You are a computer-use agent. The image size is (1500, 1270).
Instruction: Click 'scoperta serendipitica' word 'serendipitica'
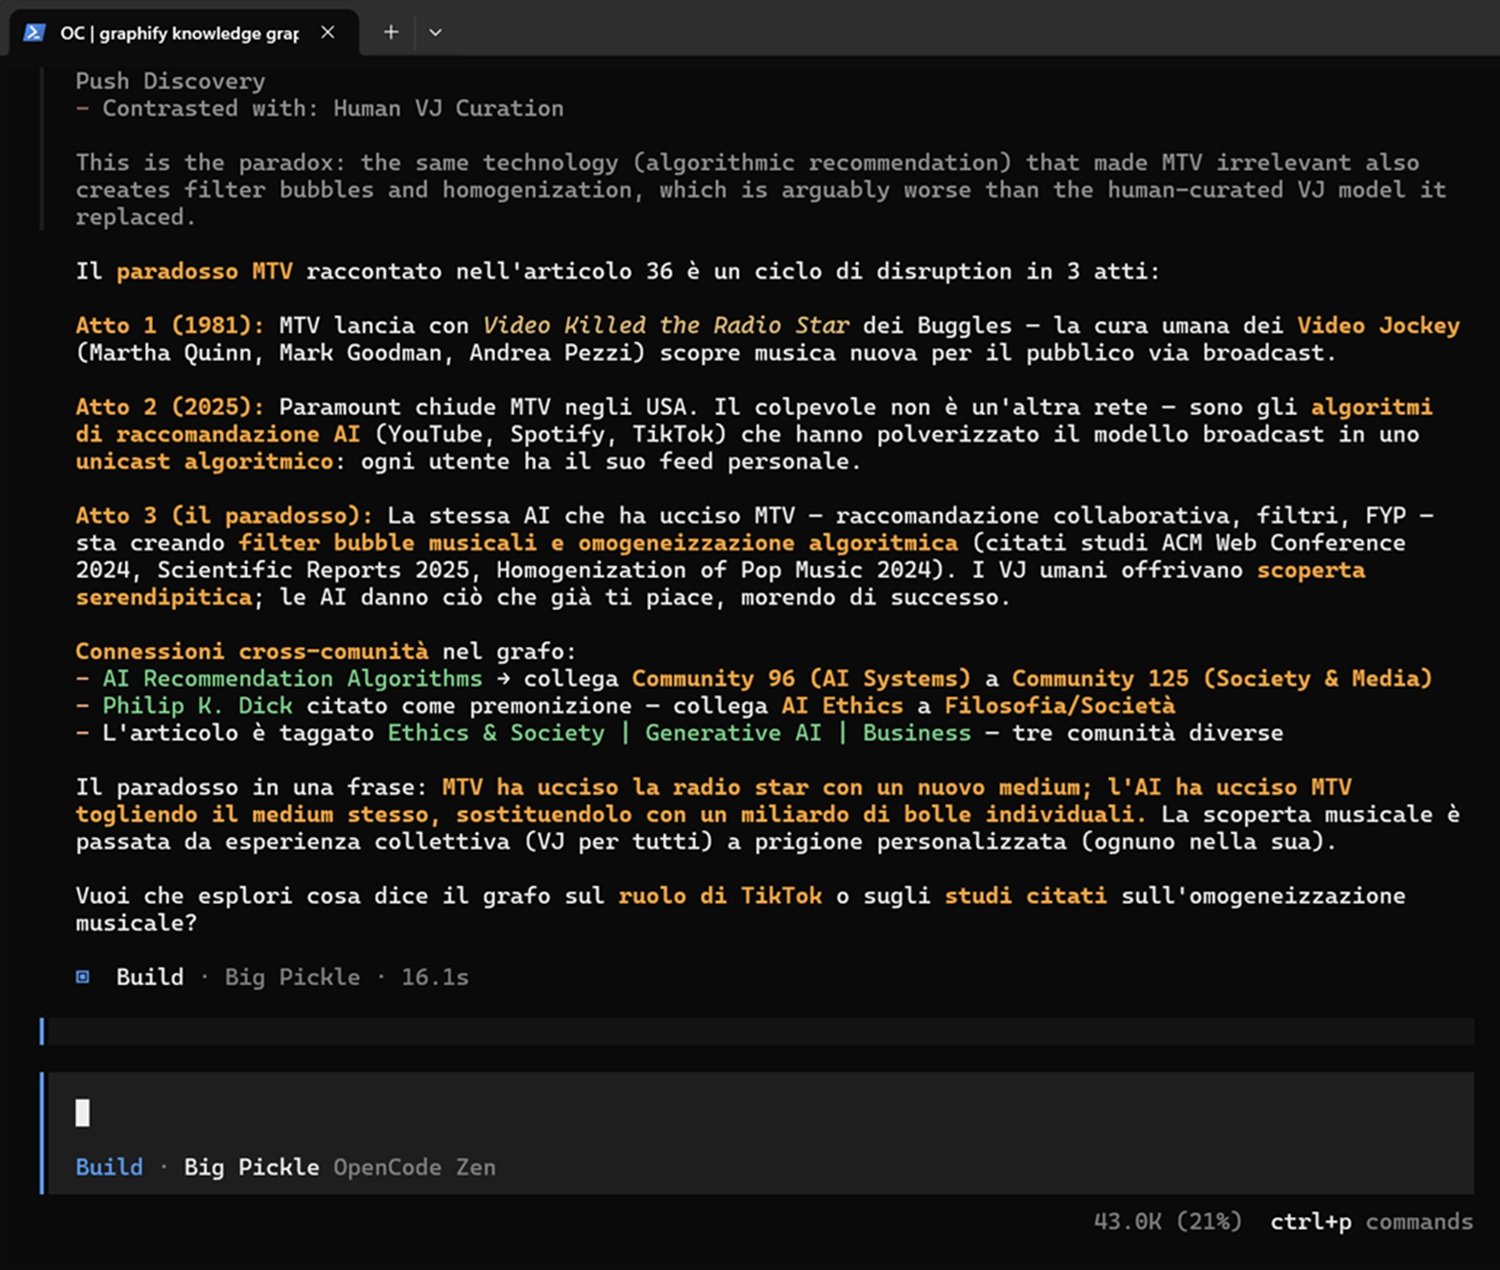pyautogui.click(x=163, y=597)
